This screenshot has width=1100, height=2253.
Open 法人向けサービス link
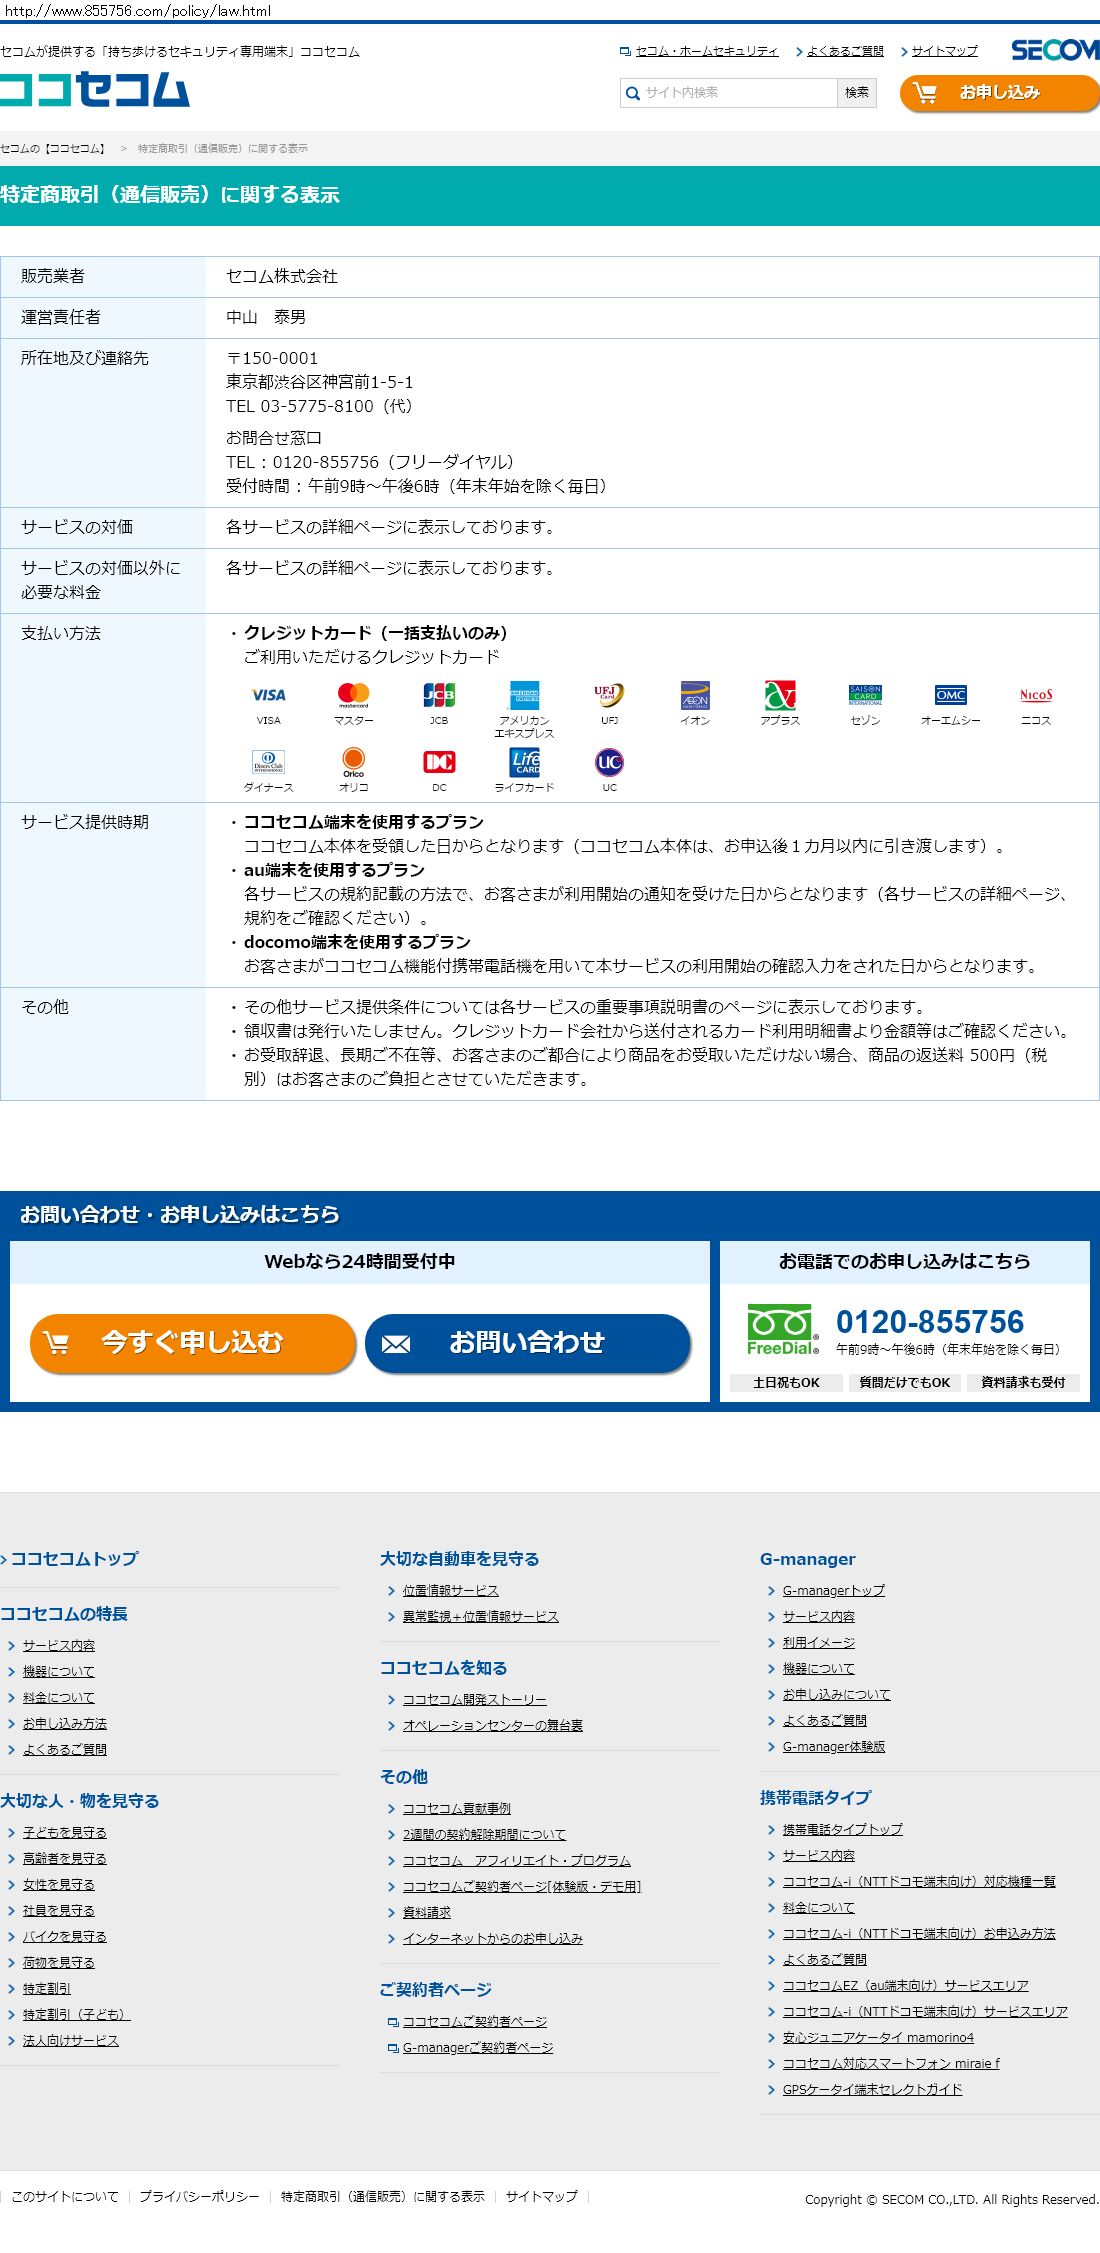point(70,2040)
